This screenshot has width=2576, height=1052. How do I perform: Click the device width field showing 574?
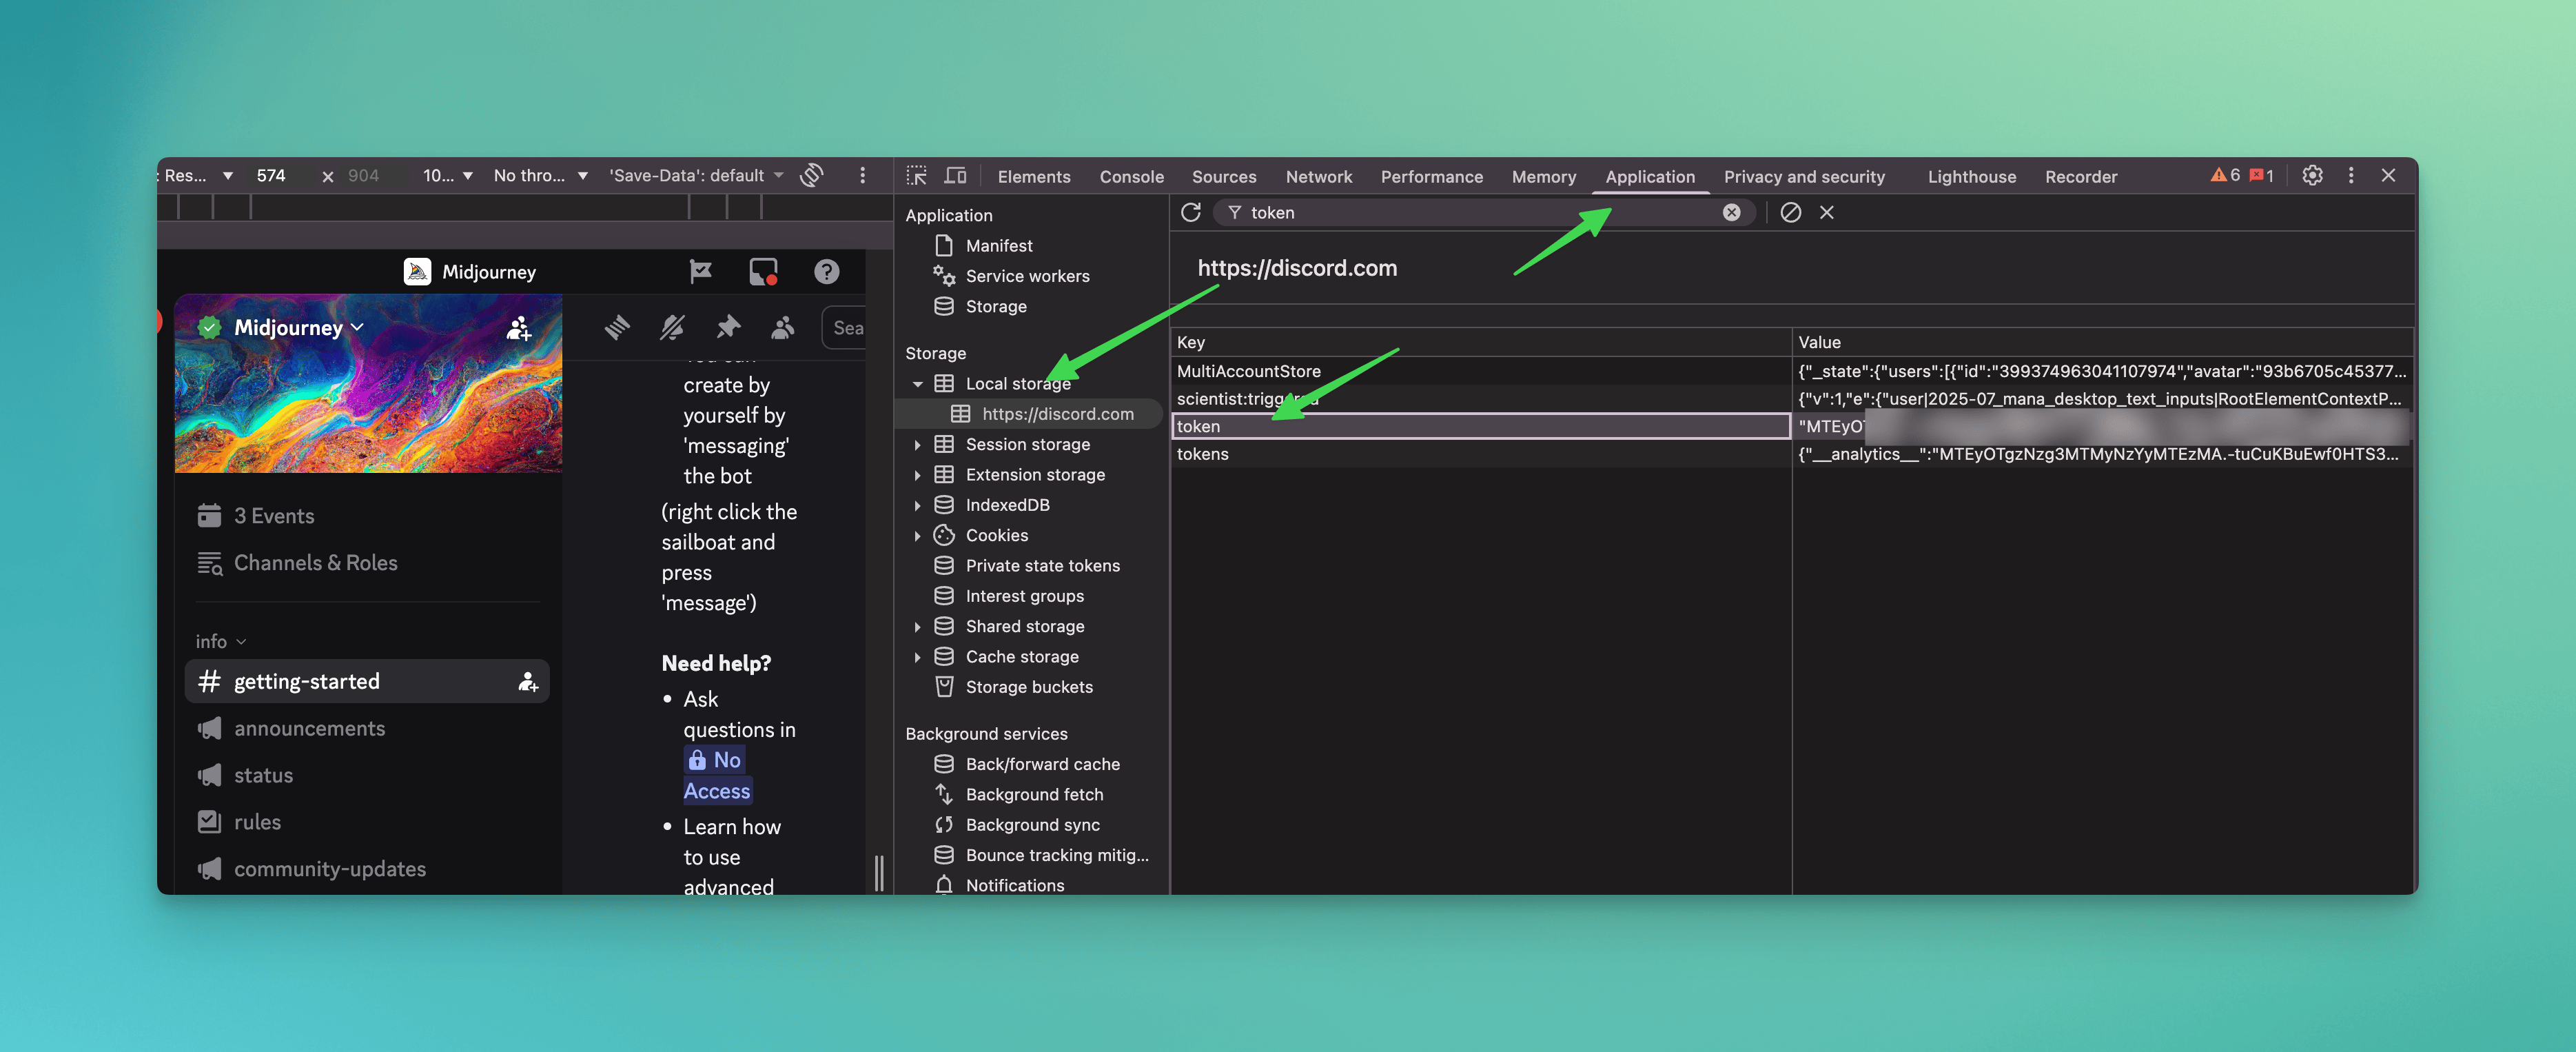coord(271,175)
